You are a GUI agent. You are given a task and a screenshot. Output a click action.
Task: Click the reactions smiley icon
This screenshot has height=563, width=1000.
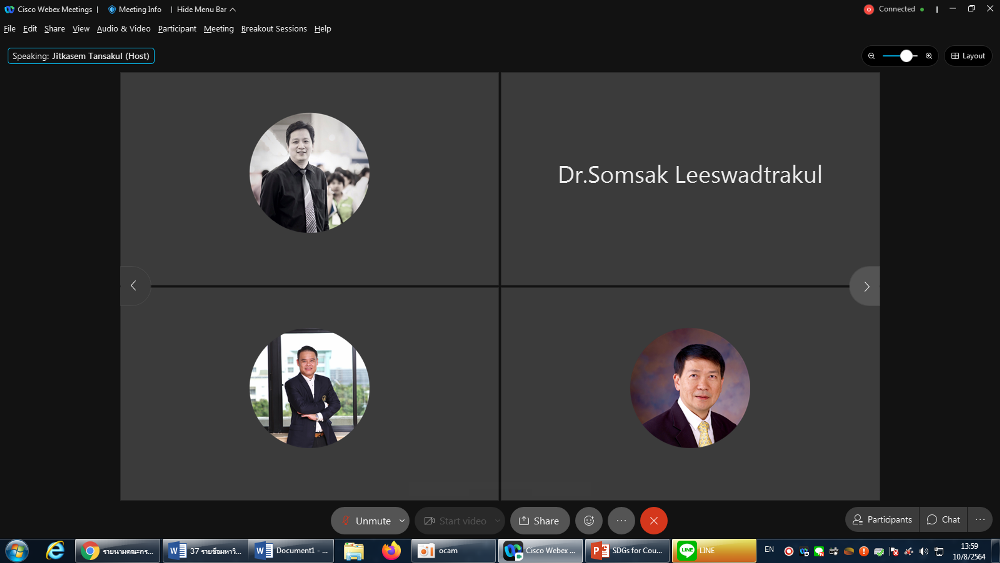(x=589, y=520)
